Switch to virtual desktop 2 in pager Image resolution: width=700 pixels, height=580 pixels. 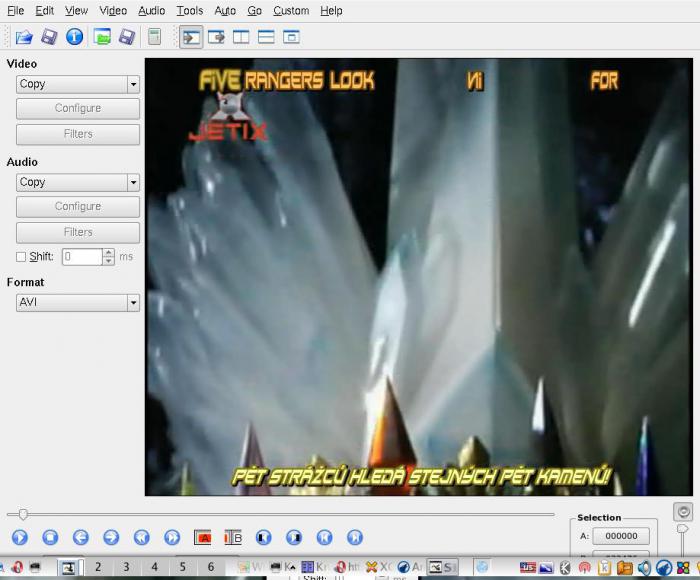[x=98, y=567]
